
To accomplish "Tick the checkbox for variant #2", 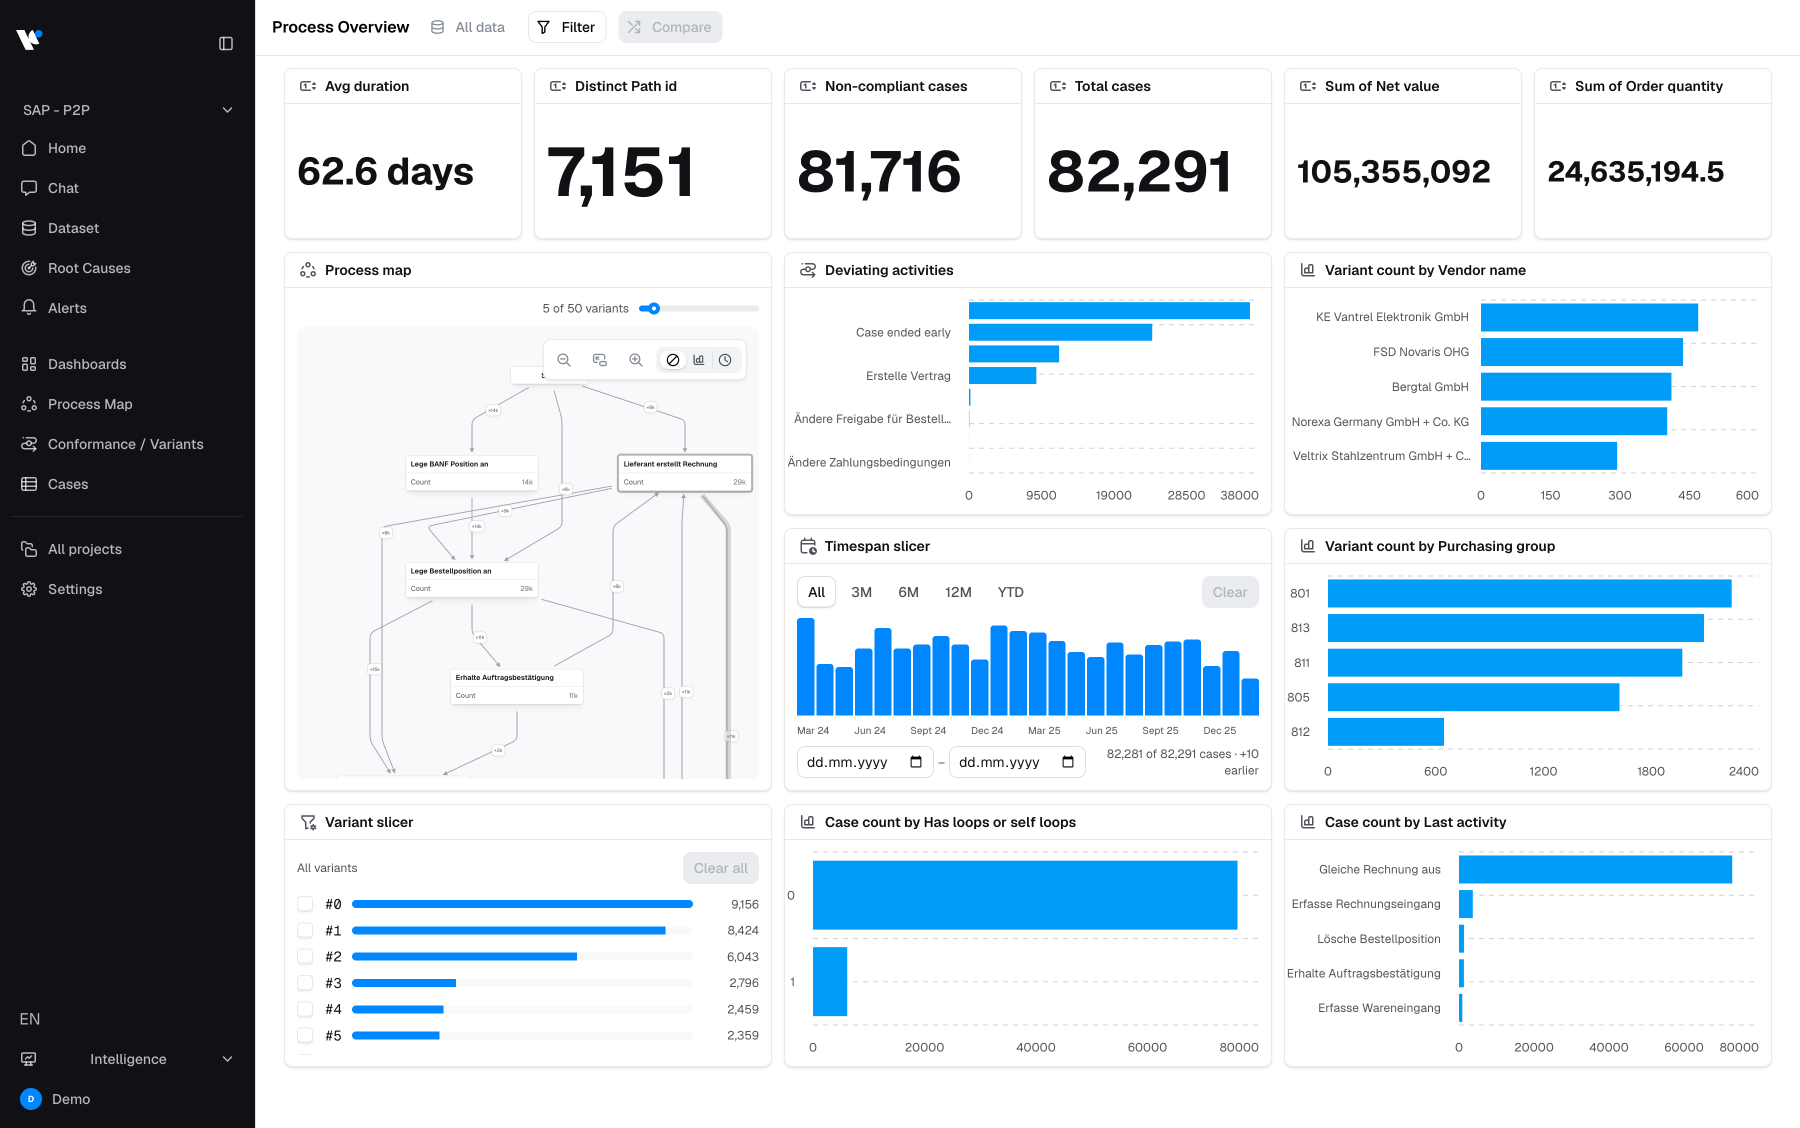I will tap(305, 957).
